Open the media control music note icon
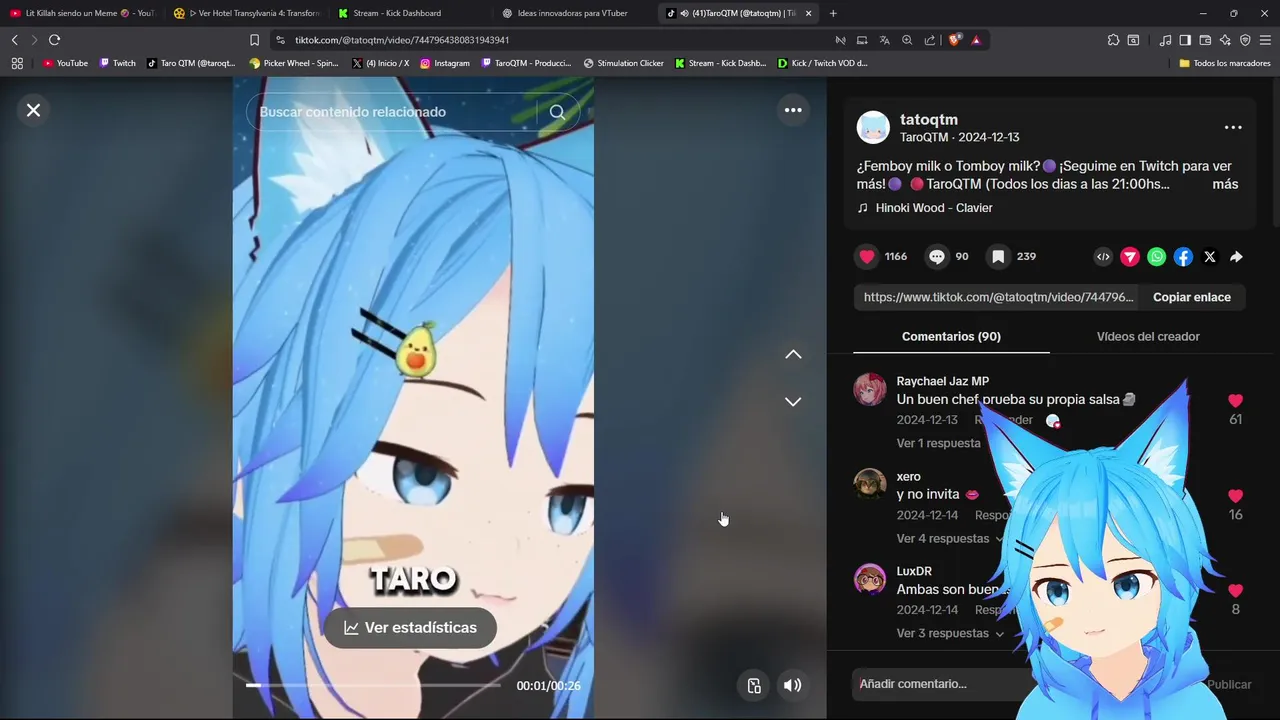The width and height of the screenshot is (1280, 720). (1165, 40)
